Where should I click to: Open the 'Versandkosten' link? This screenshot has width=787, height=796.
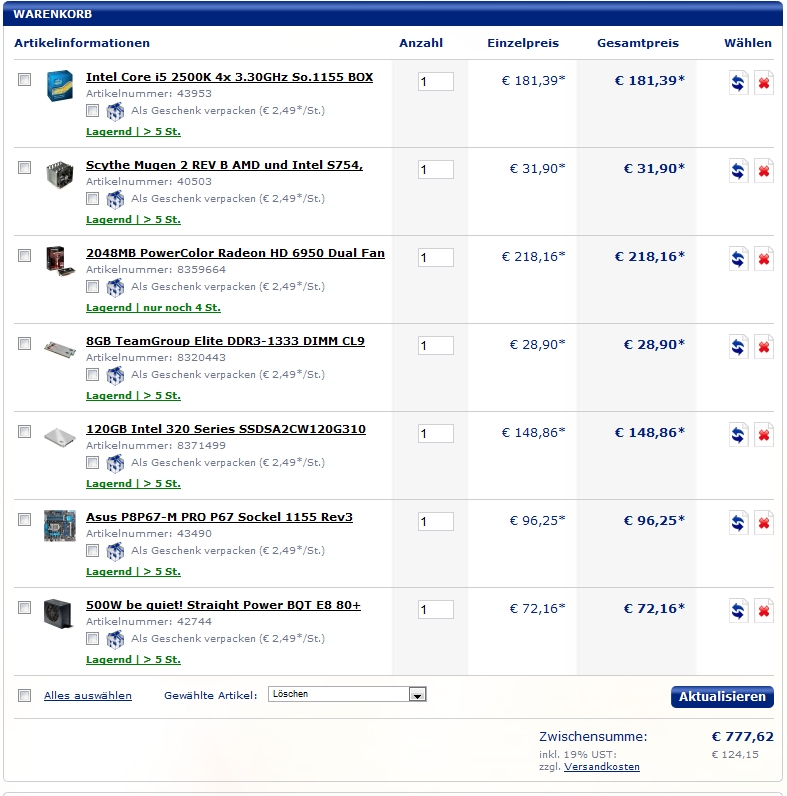coord(602,767)
